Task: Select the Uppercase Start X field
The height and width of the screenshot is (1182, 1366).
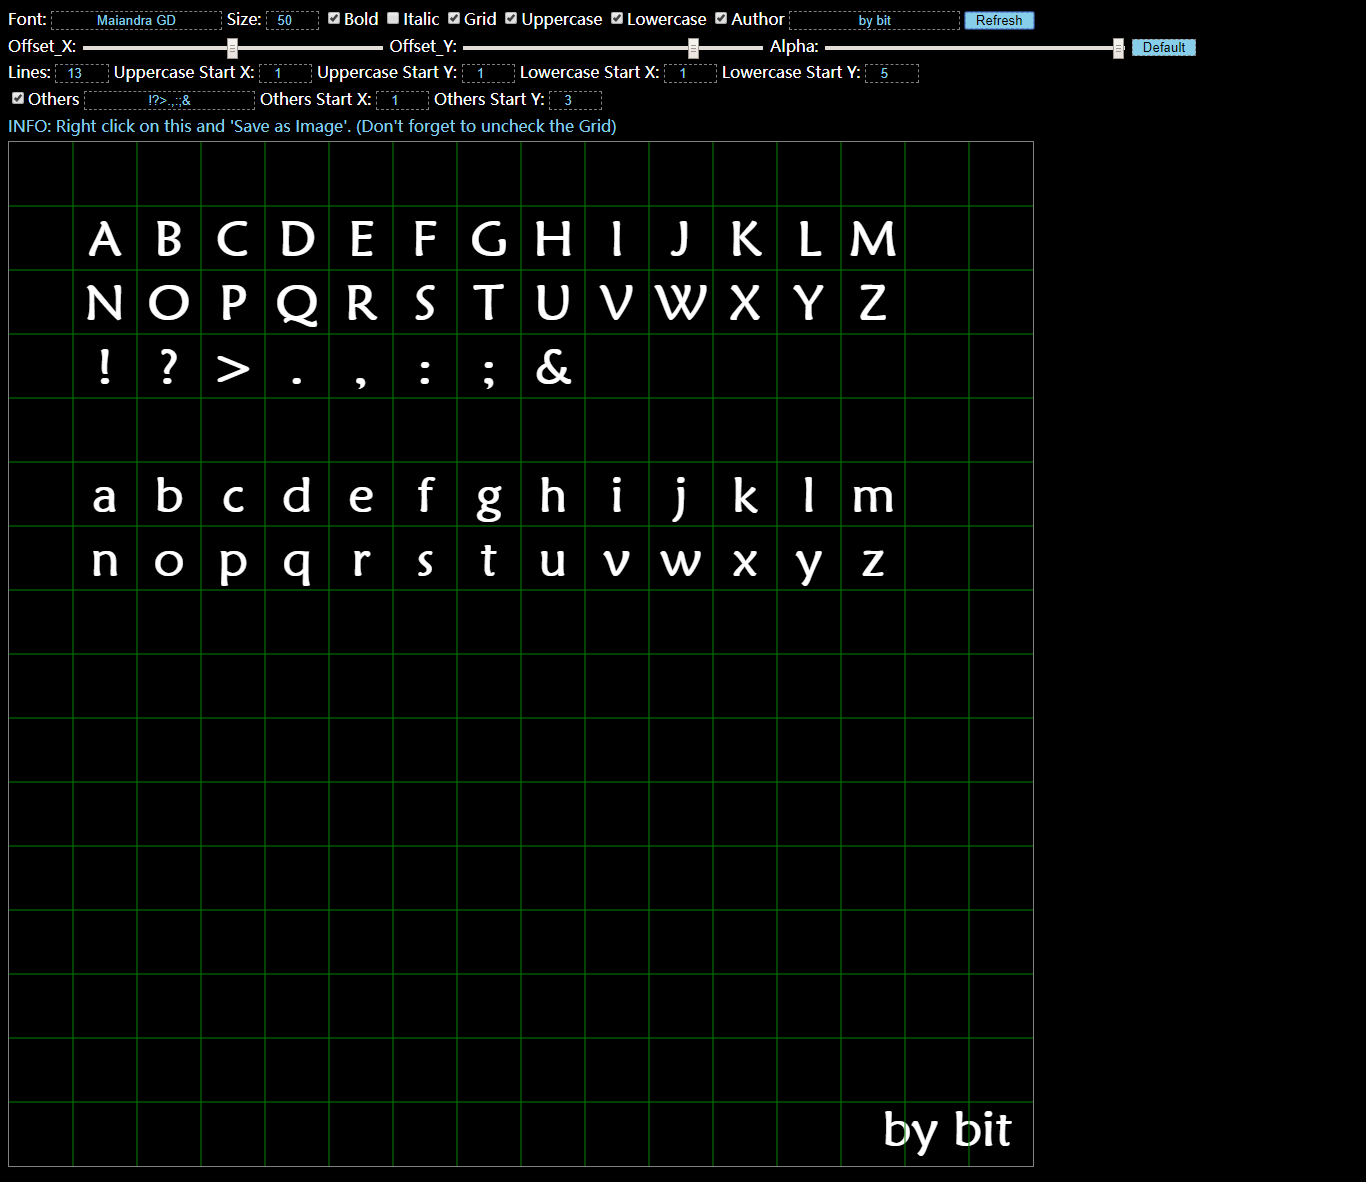Action: pyautogui.click(x=285, y=73)
